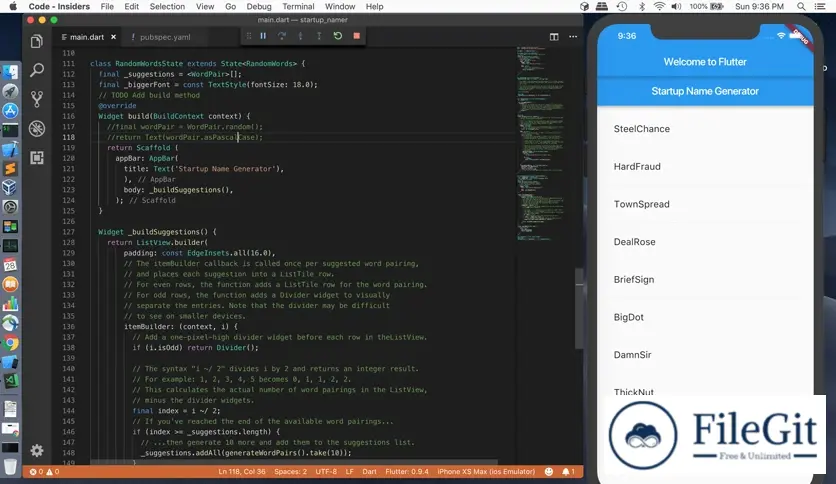Open the Source Control view
This screenshot has width=836, height=484.
point(37,99)
